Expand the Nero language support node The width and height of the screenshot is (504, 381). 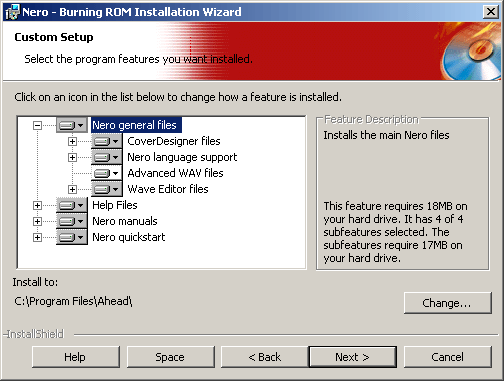[x=72, y=157]
